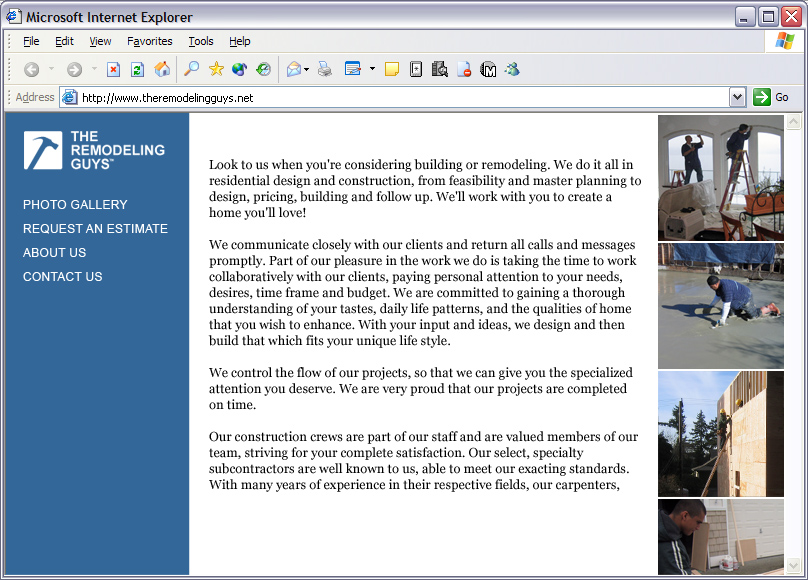Image resolution: width=808 pixels, height=580 pixels.
Task: Click the scroll down arrow on the scrollbar
Action: coord(794,565)
